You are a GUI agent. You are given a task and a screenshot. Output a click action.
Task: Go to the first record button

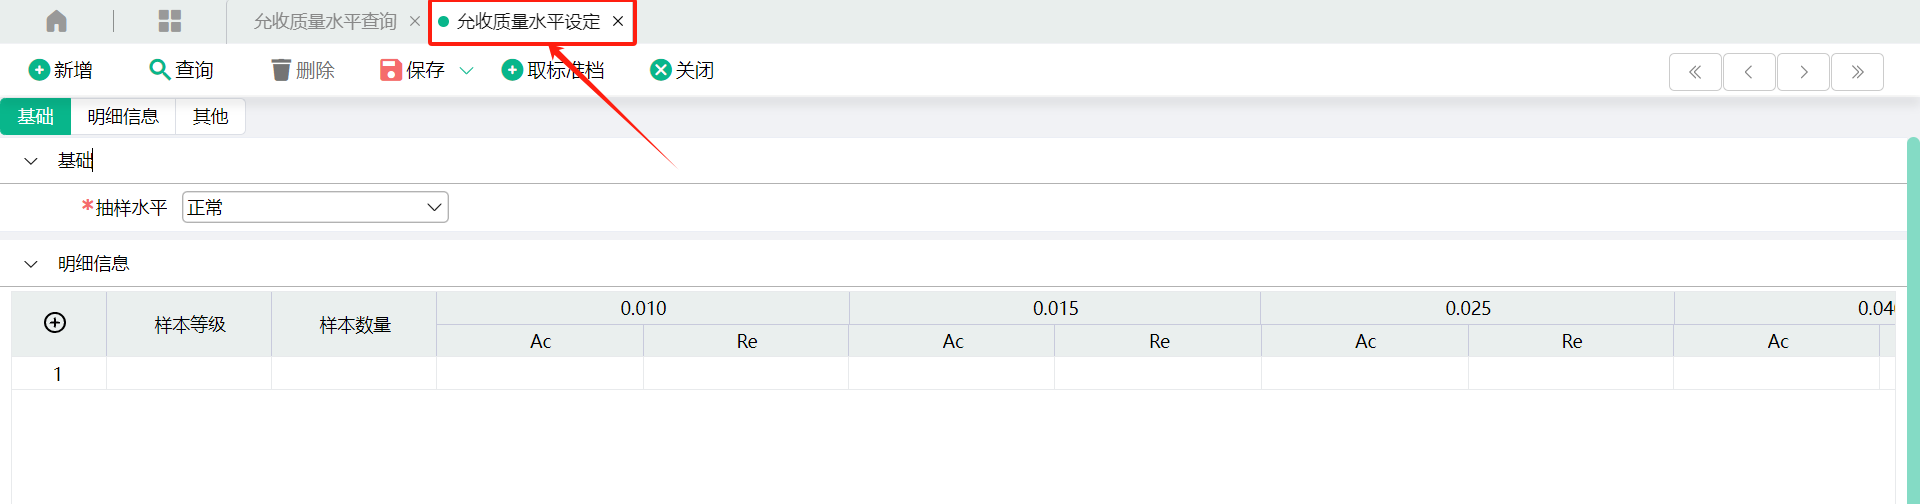1695,72
